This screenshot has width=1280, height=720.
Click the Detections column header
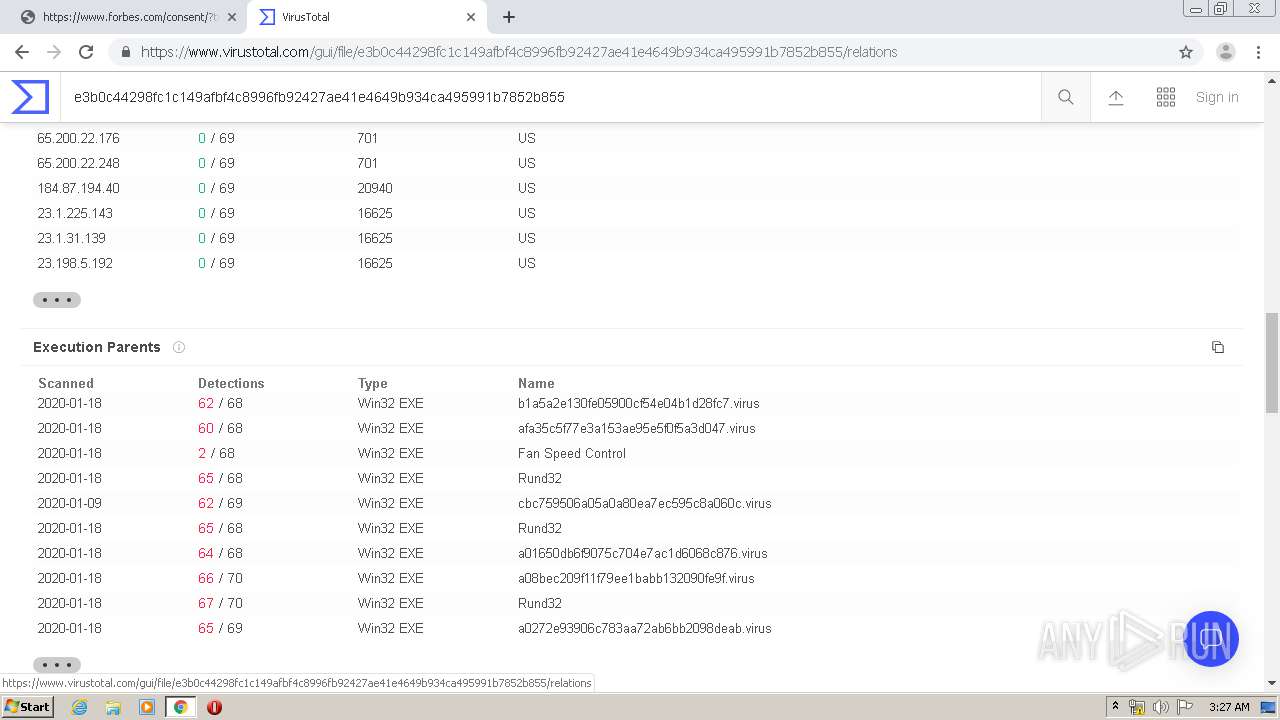[231, 383]
